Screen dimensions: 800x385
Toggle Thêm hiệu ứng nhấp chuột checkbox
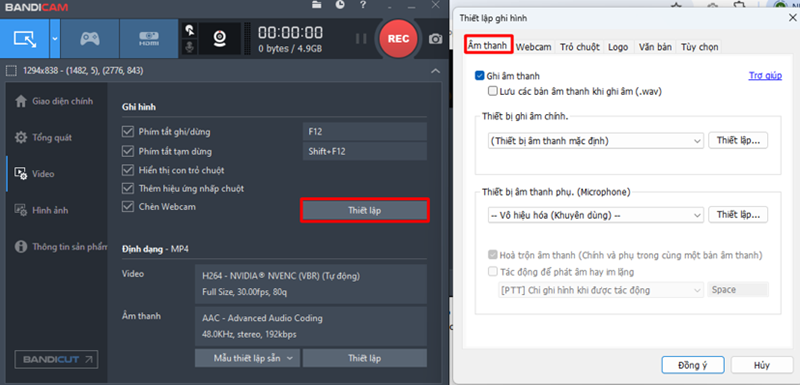coord(128,189)
